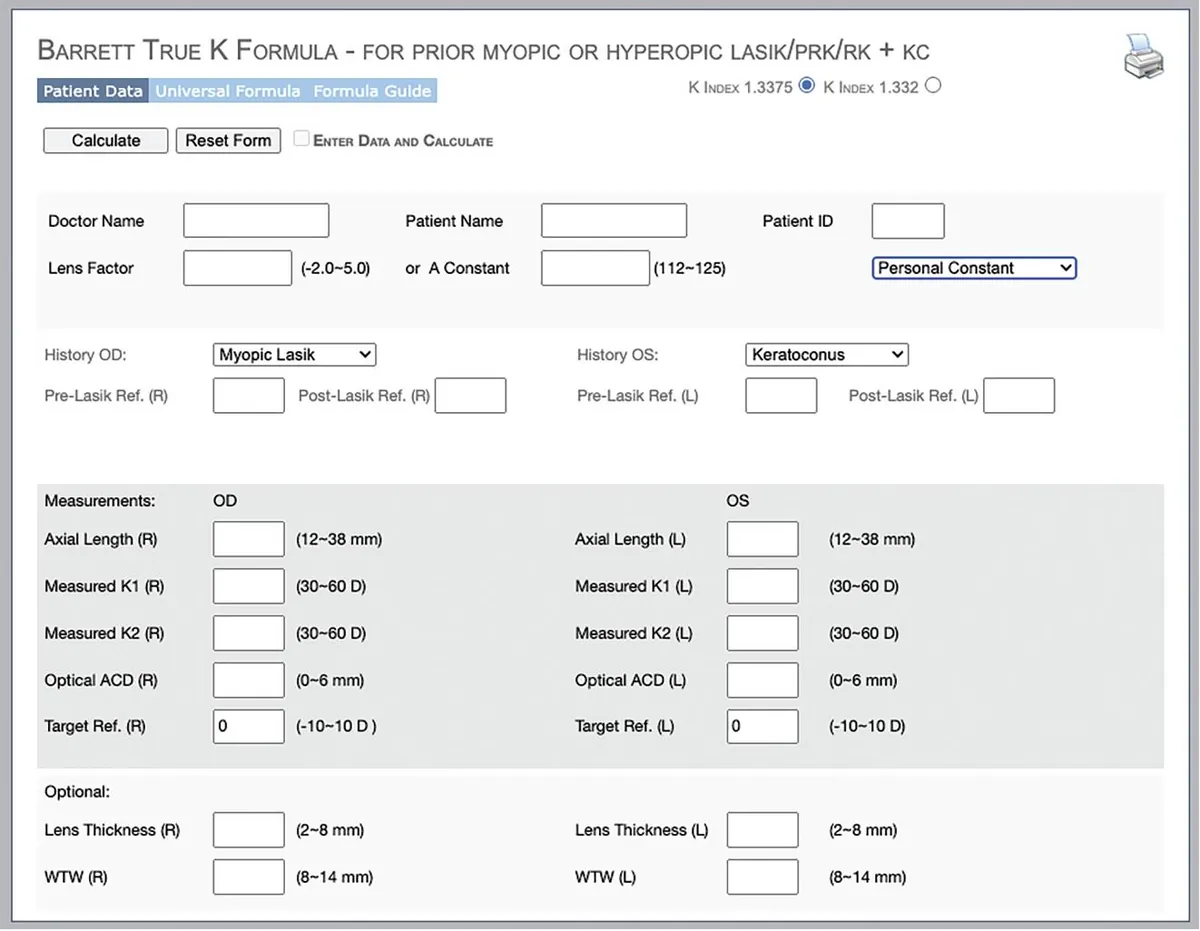Image resolution: width=1200 pixels, height=931 pixels.
Task: Select the Patient Data tab
Action: (x=93, y=91)
